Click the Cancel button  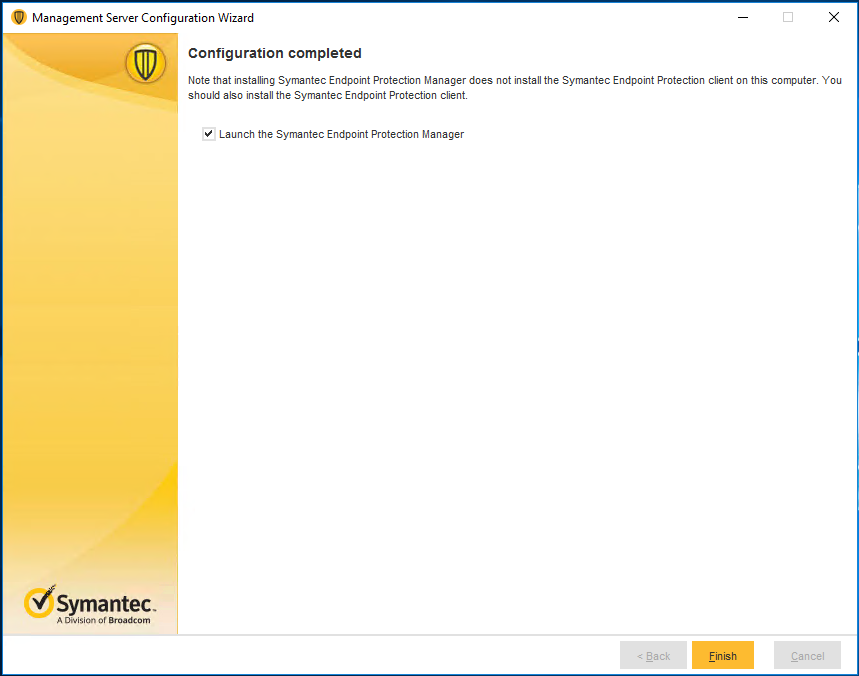807,655
